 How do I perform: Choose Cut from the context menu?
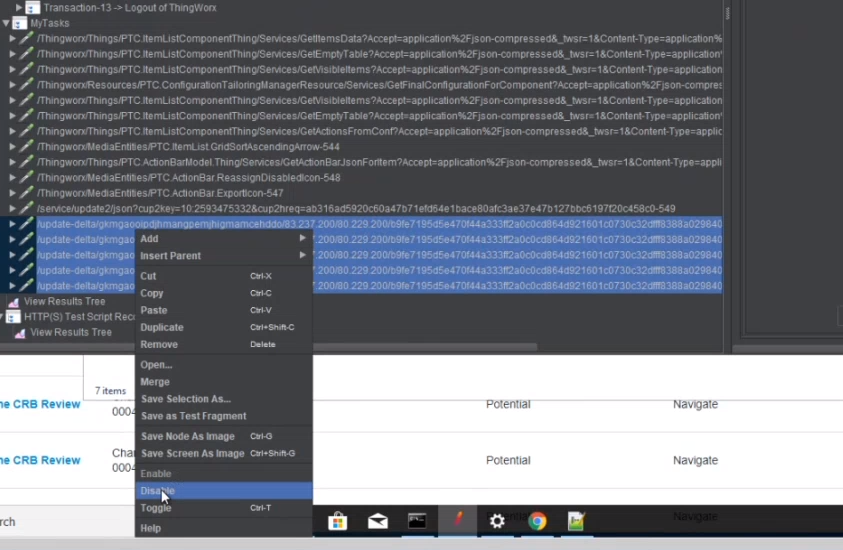coord(223,276)
